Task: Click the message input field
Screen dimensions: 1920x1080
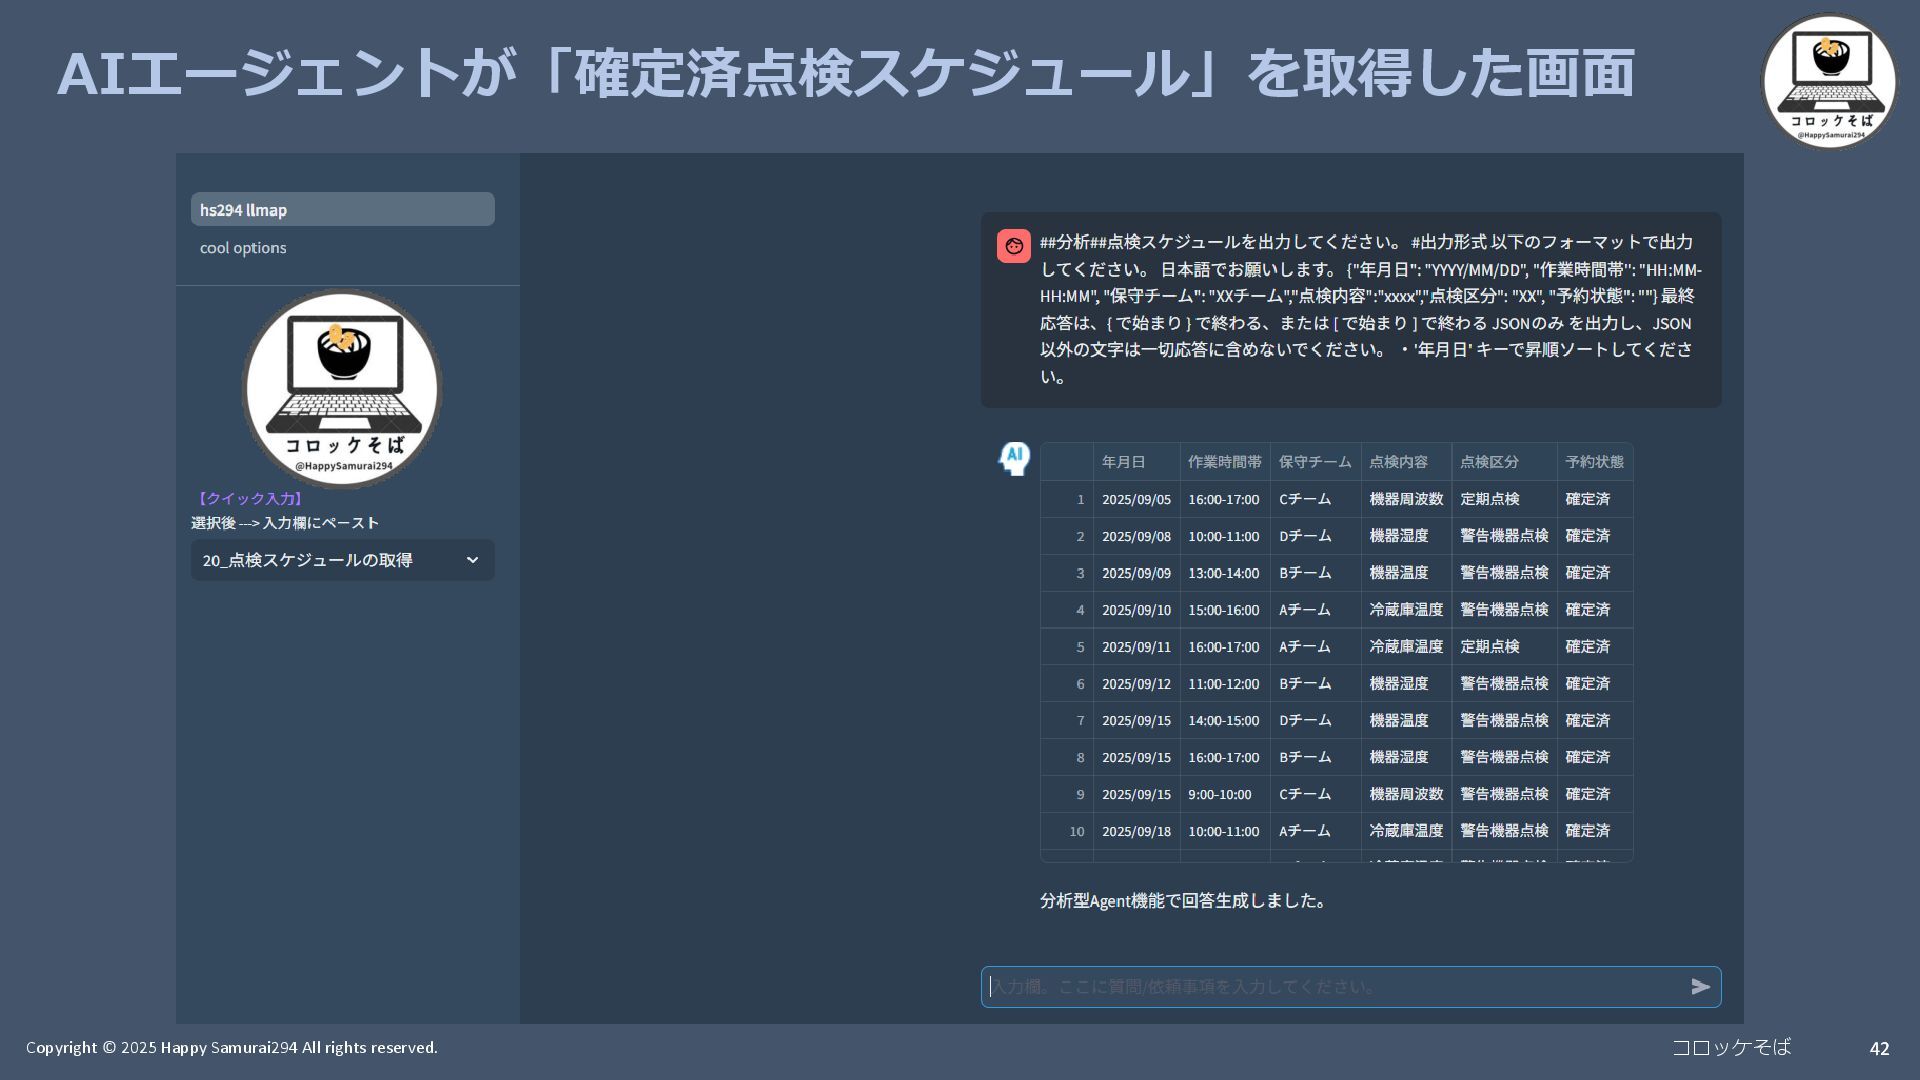Action: pyautogui.click(x=1330, y=987)
